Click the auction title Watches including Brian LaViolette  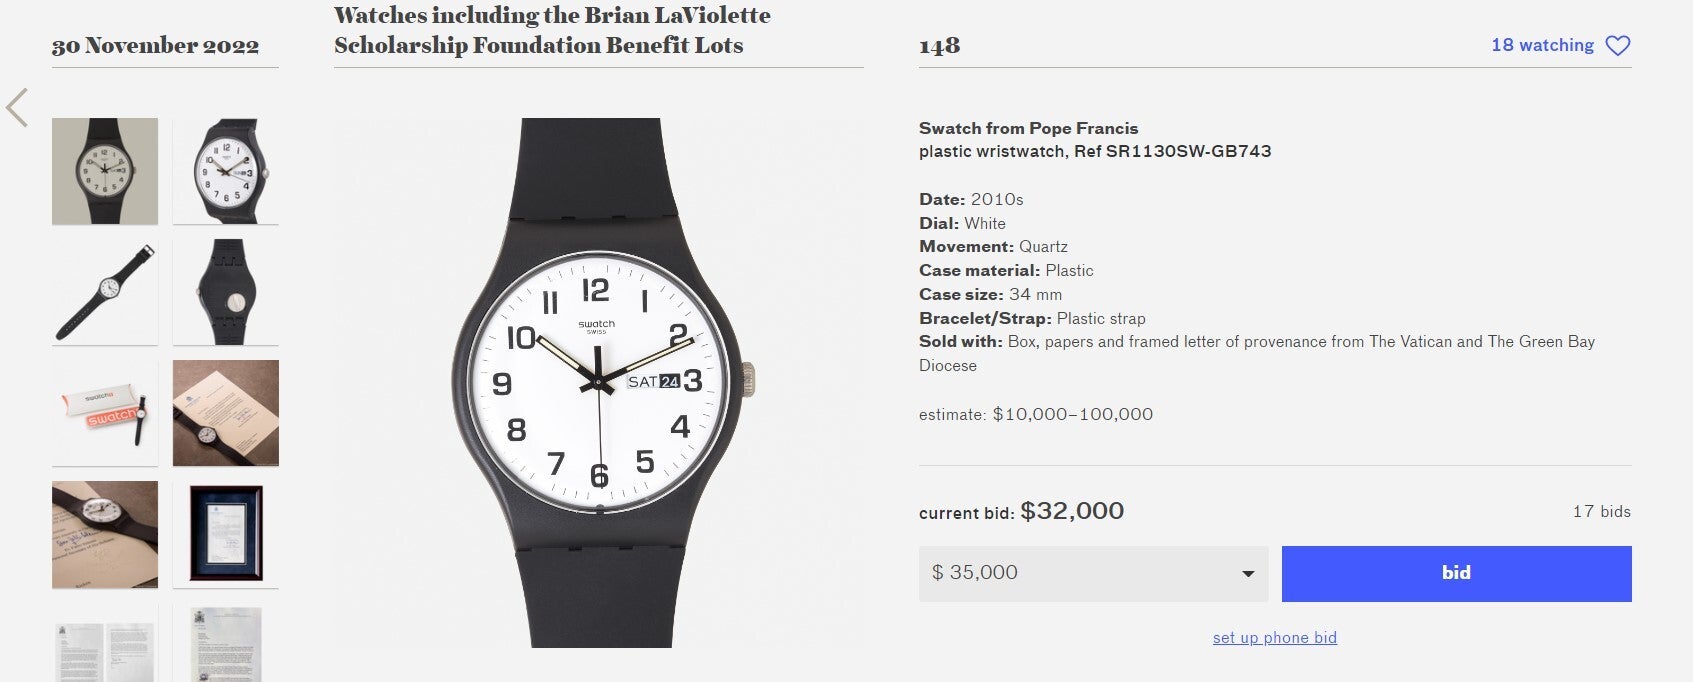552,30
